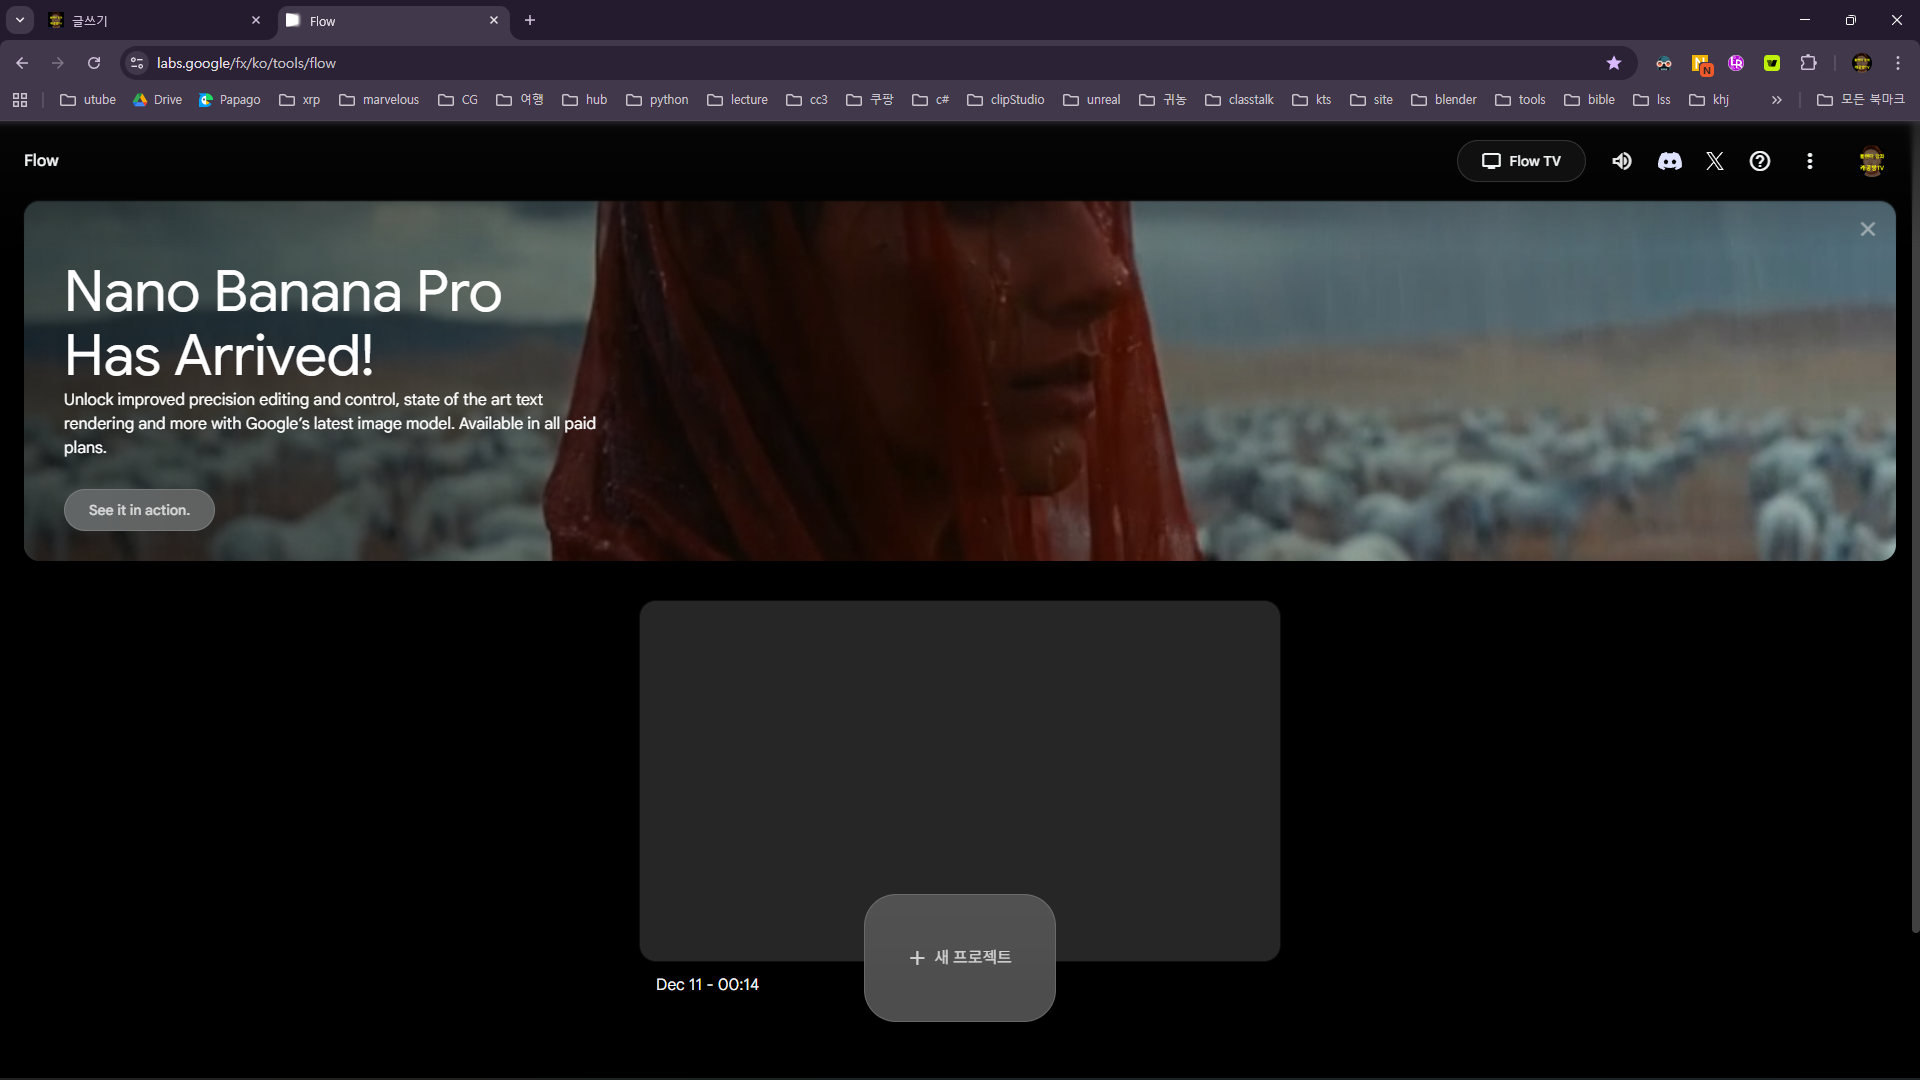
Task: Open the tab search dropdown arrow
Action: tap(19, 20)
